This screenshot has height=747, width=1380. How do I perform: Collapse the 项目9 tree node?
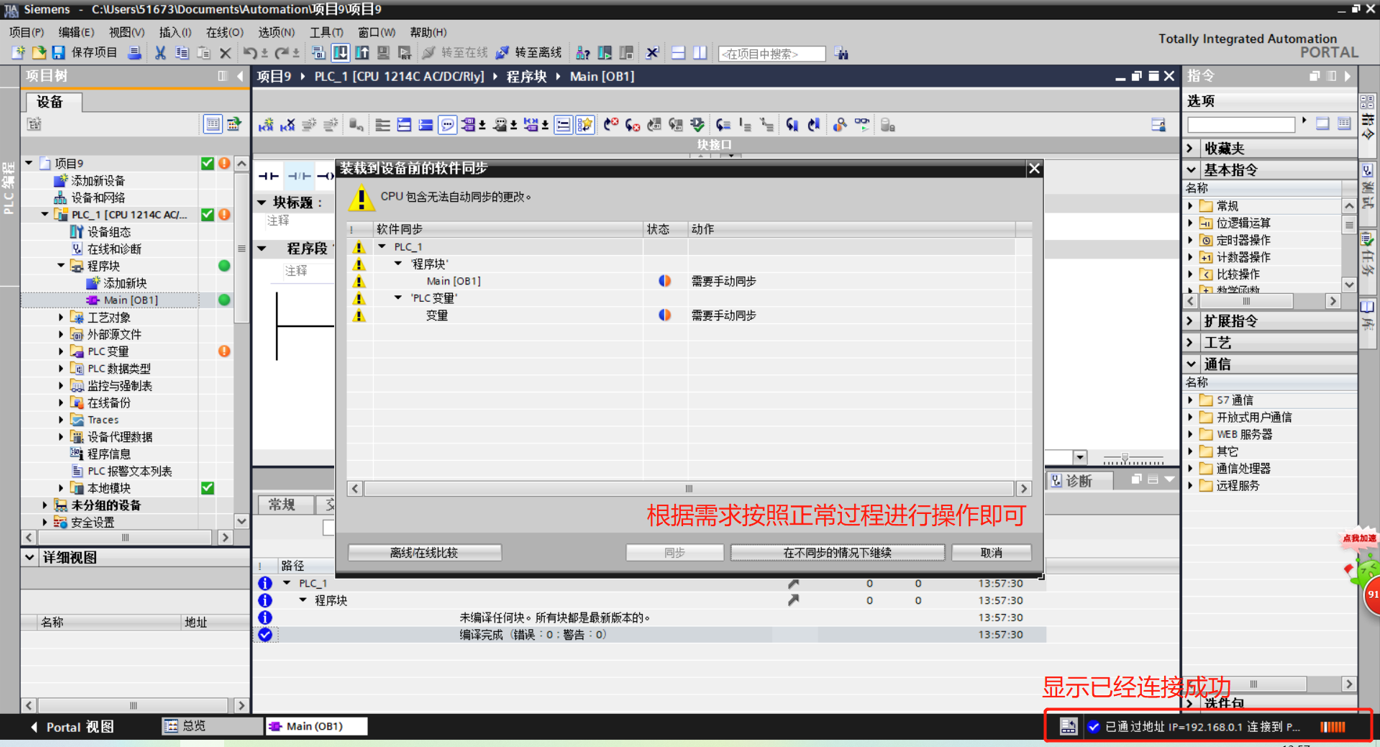[29, 163]
